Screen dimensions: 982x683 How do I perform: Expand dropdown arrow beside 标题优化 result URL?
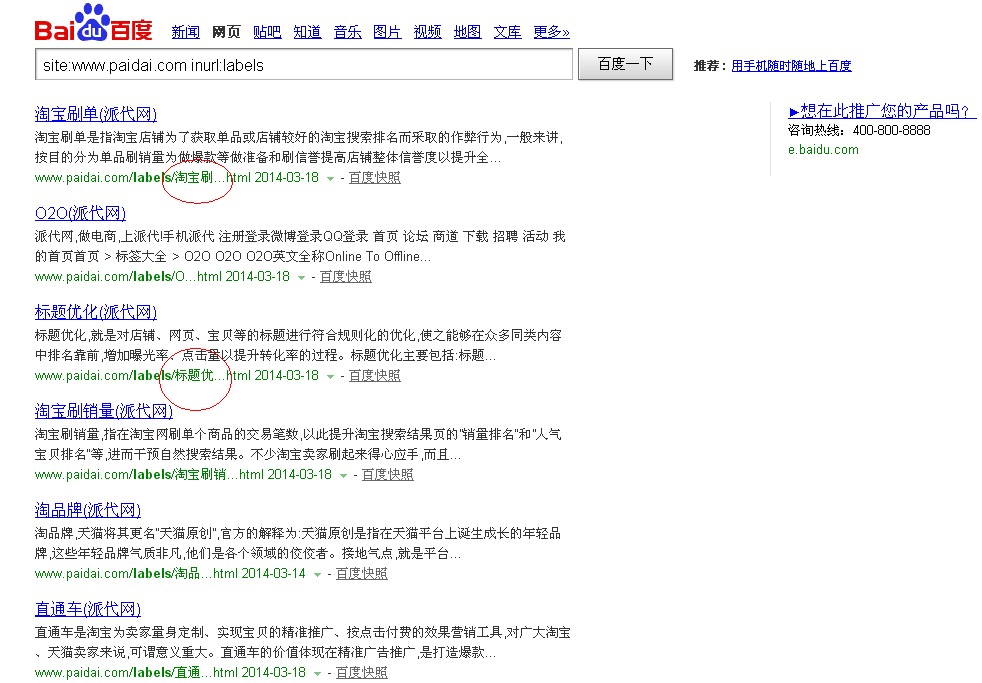click(330, 377)
